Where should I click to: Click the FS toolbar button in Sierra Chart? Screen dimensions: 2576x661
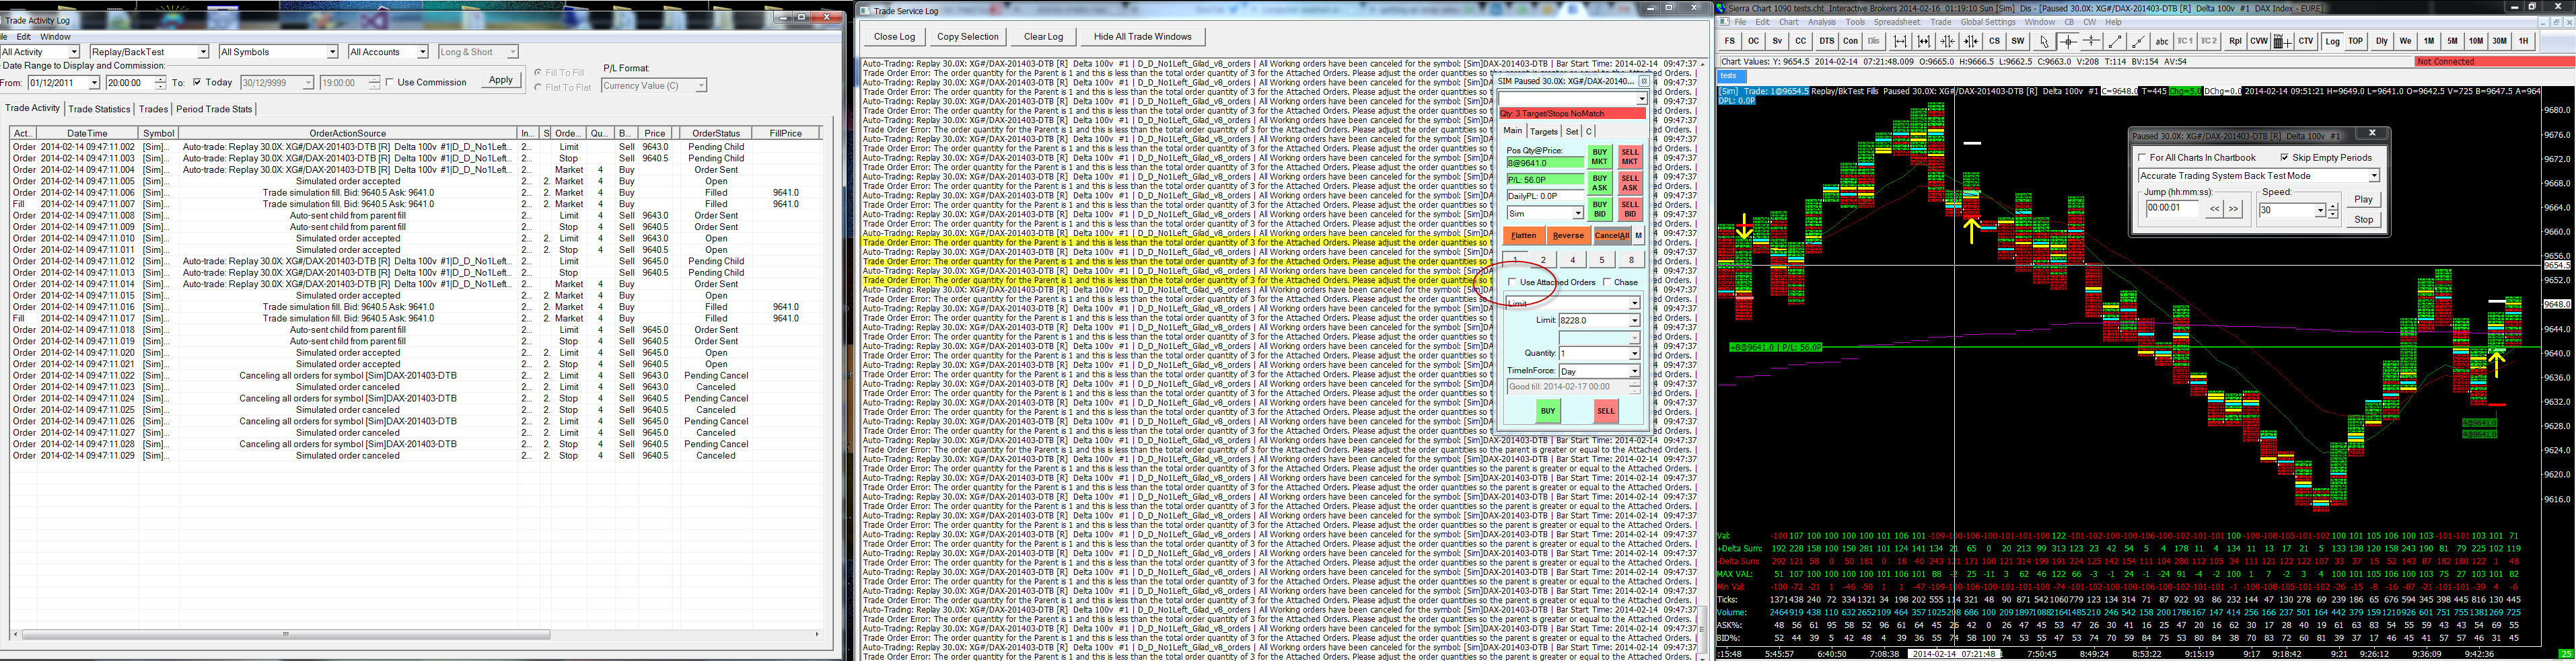(1729, 41)
